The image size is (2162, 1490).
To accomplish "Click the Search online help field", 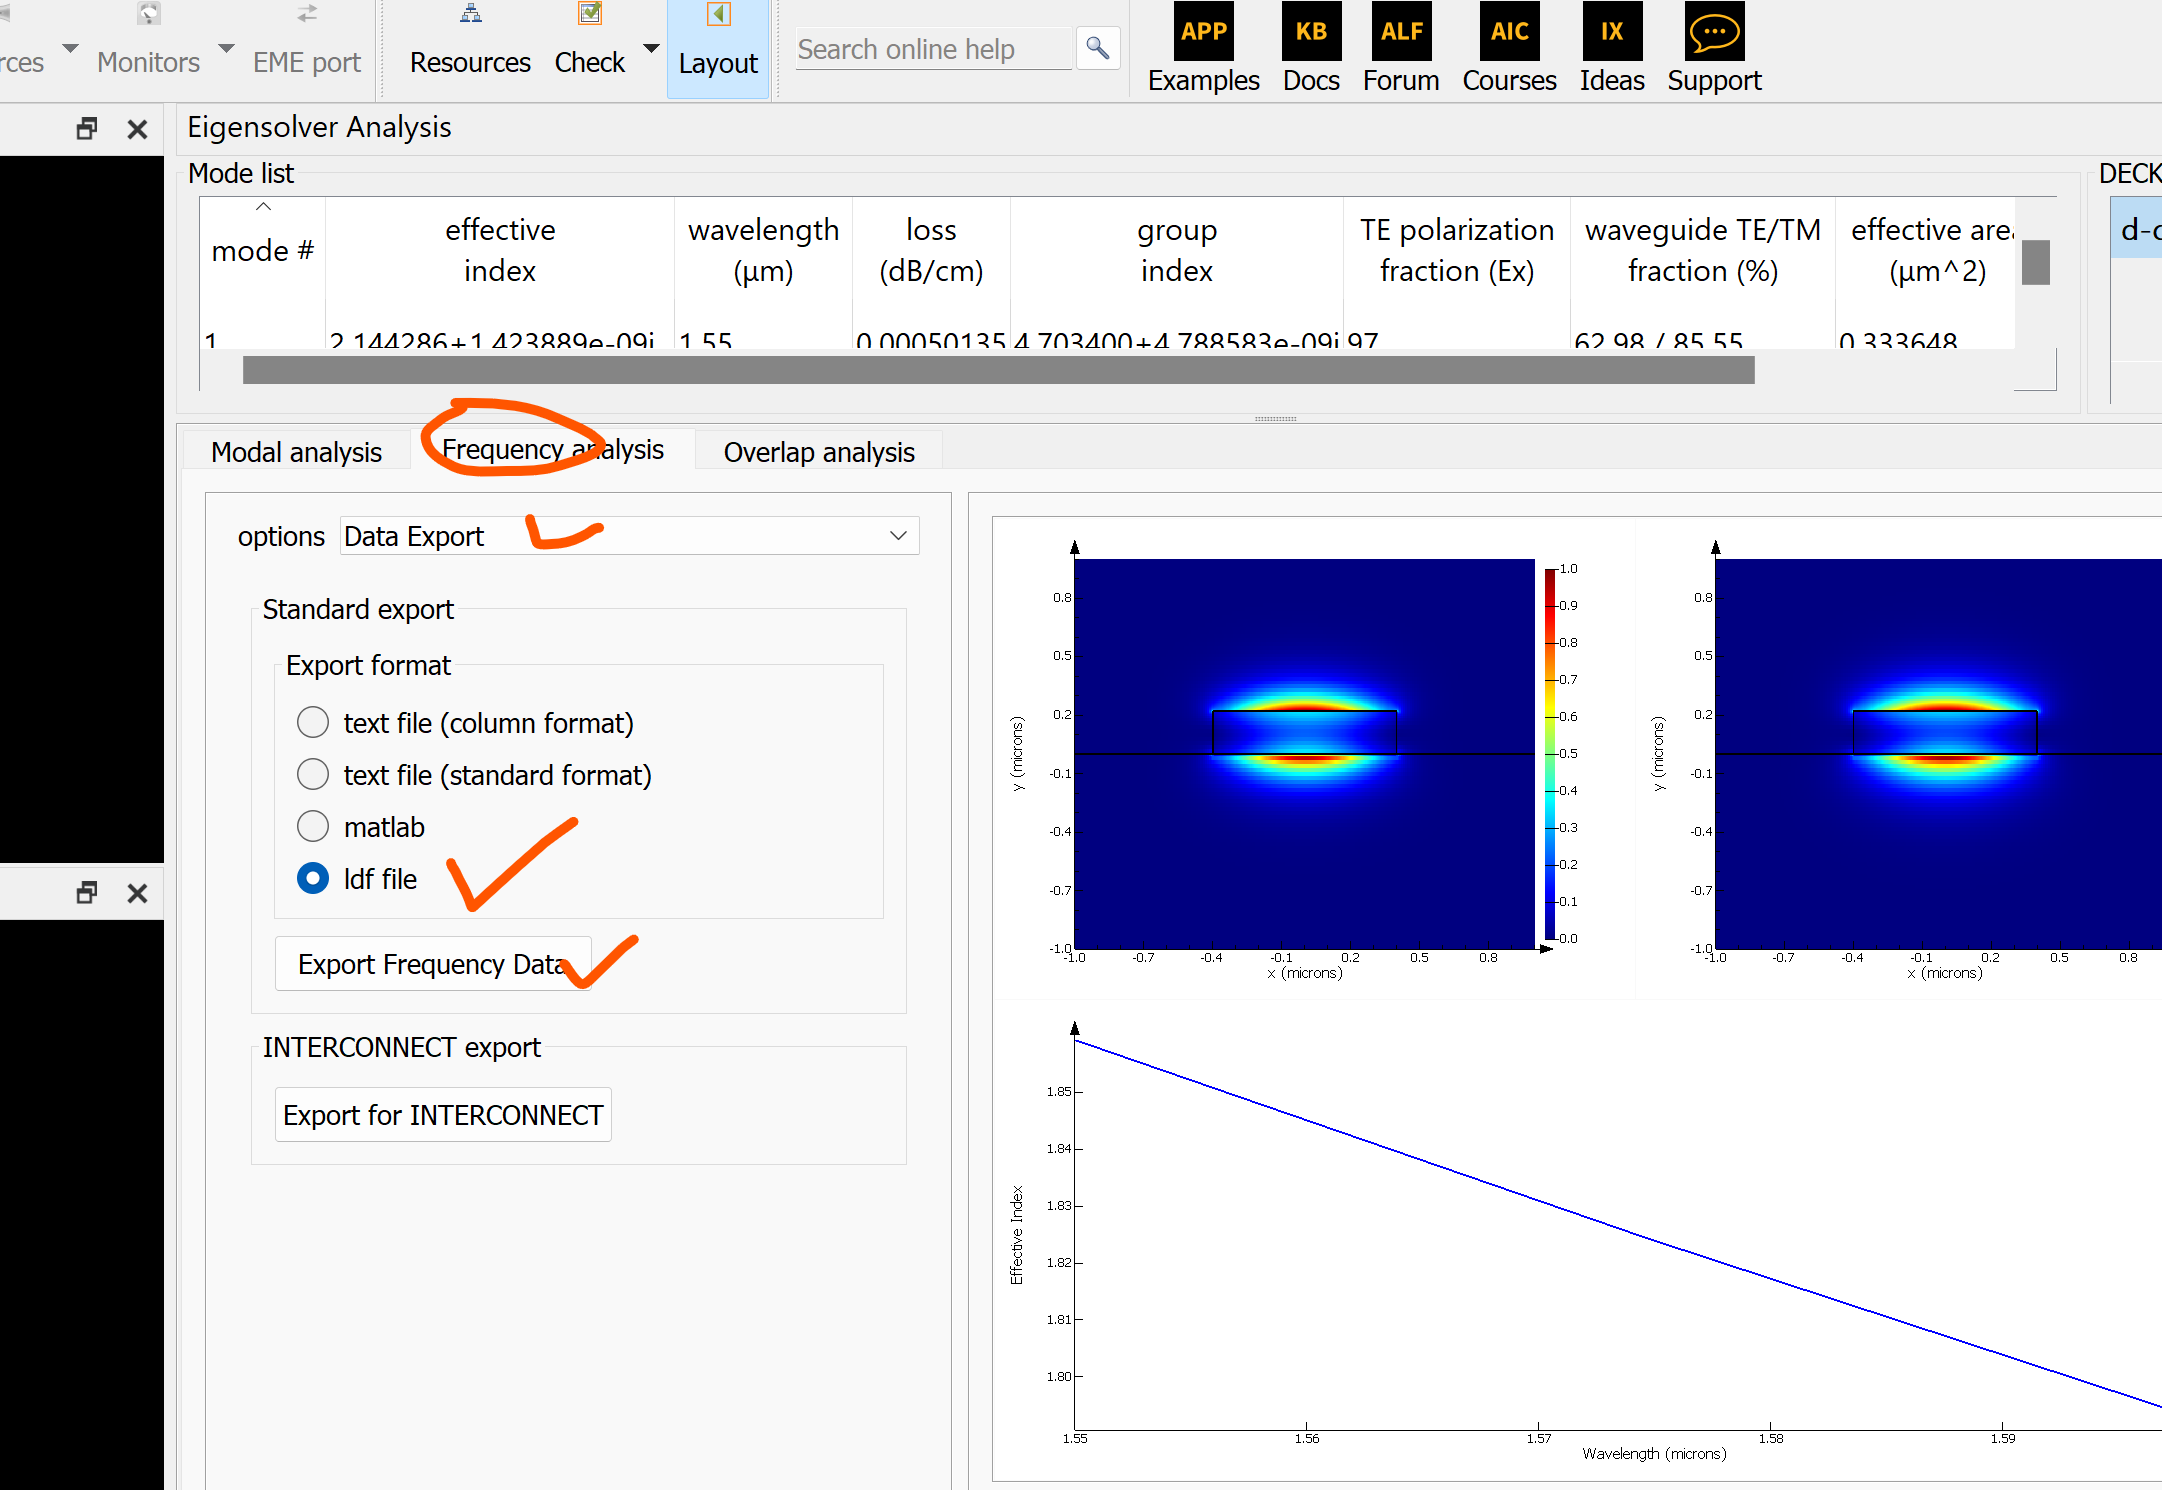I will click(932, 49).
